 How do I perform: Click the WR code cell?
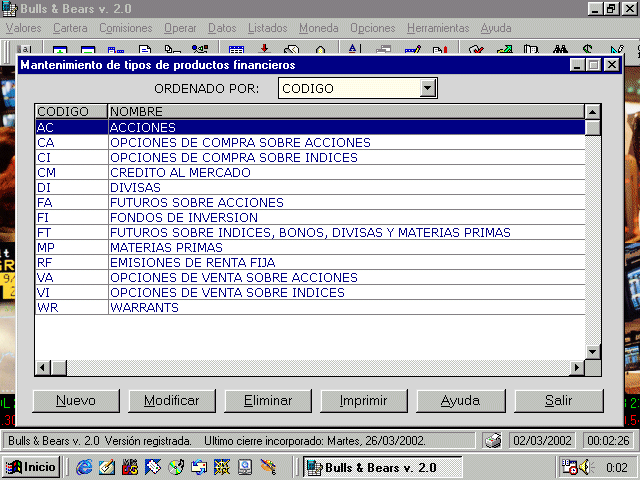71,307
